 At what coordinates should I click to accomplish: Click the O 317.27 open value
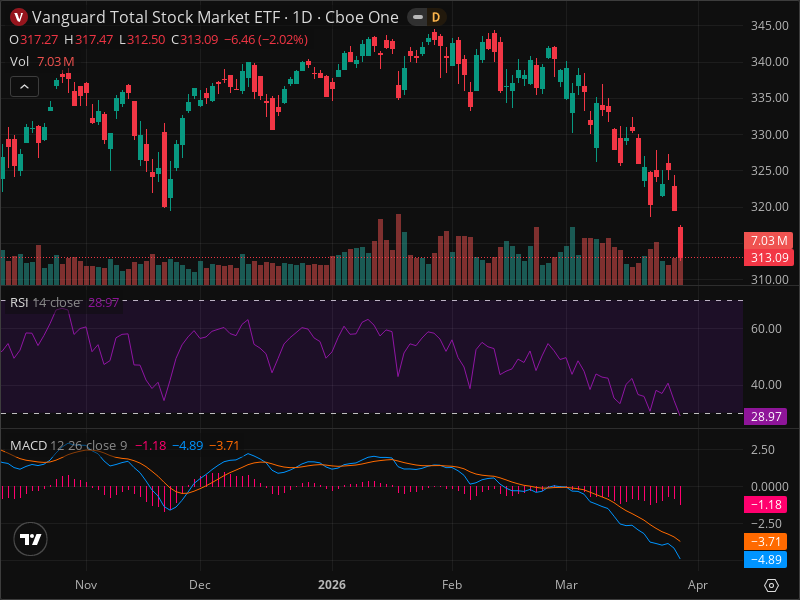[x=34, y=40]
